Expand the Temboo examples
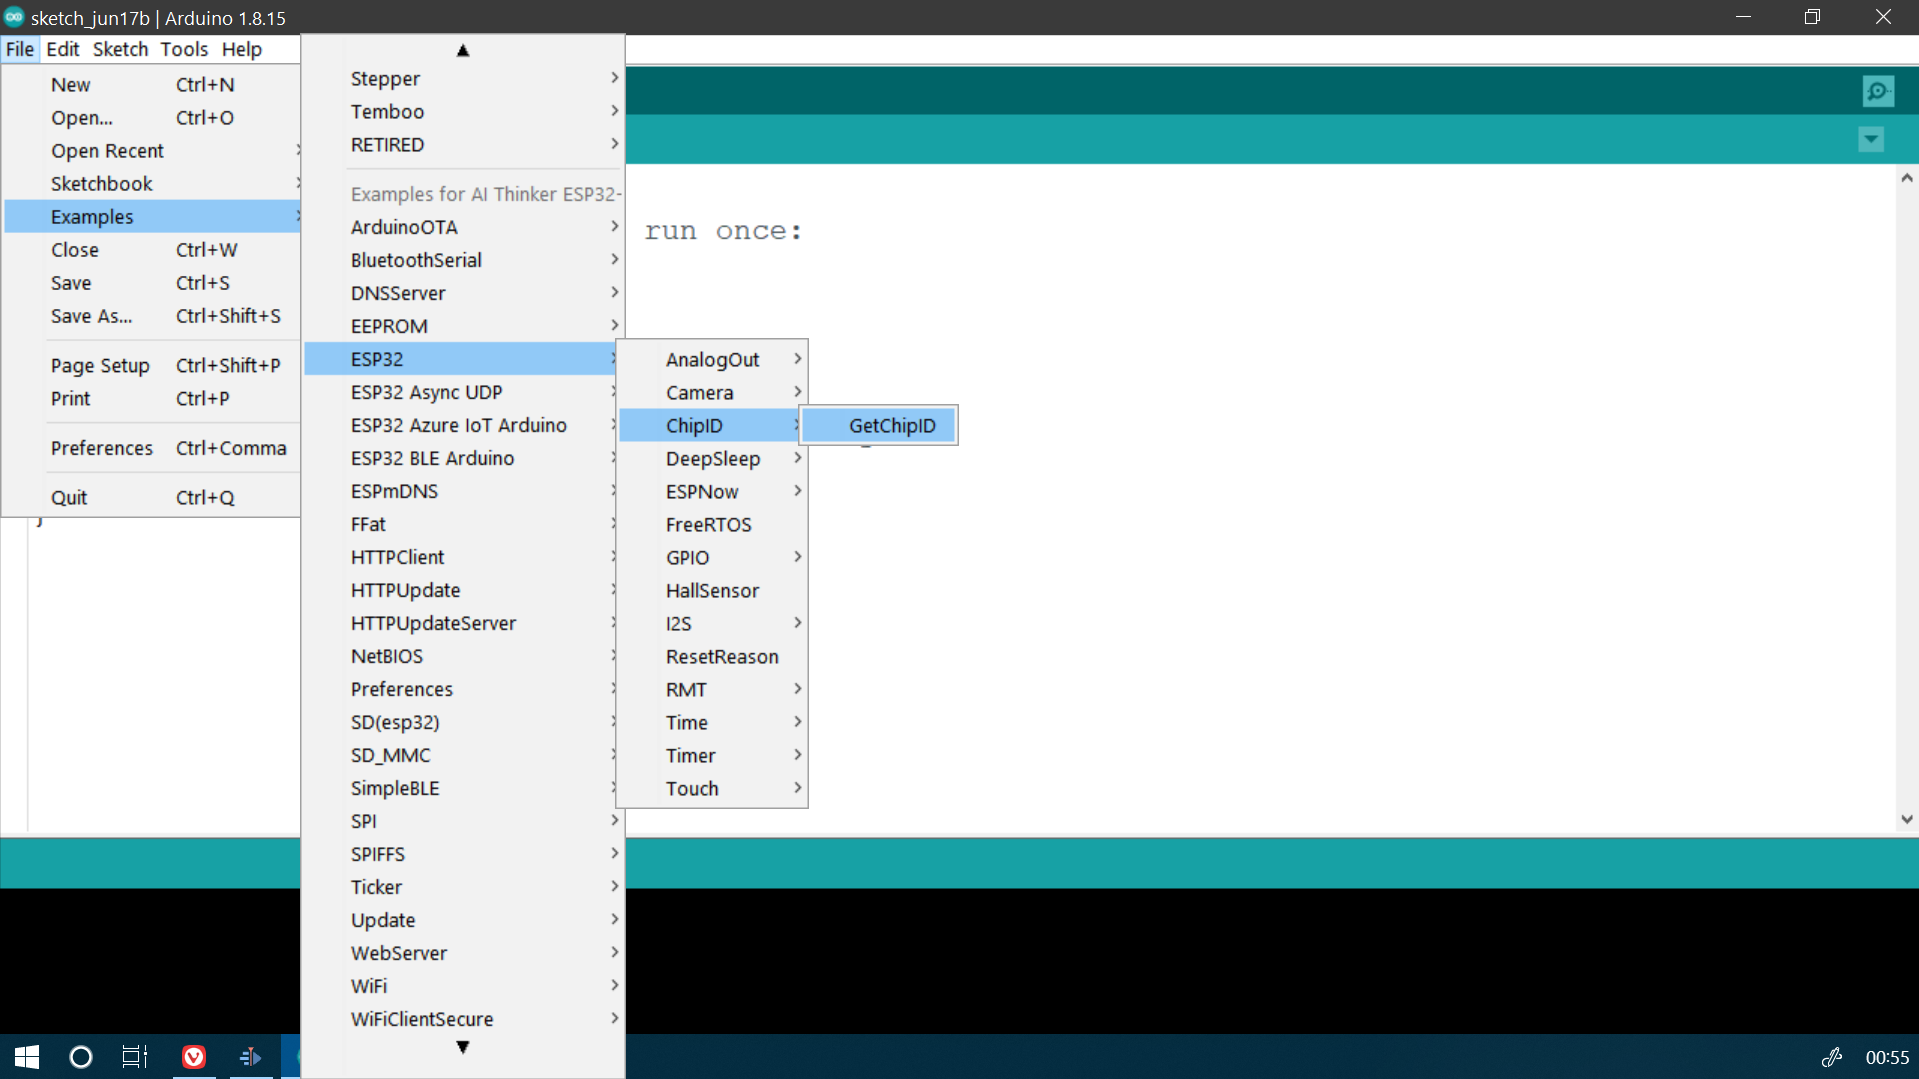1919x1079 pixels. (463, 112)
